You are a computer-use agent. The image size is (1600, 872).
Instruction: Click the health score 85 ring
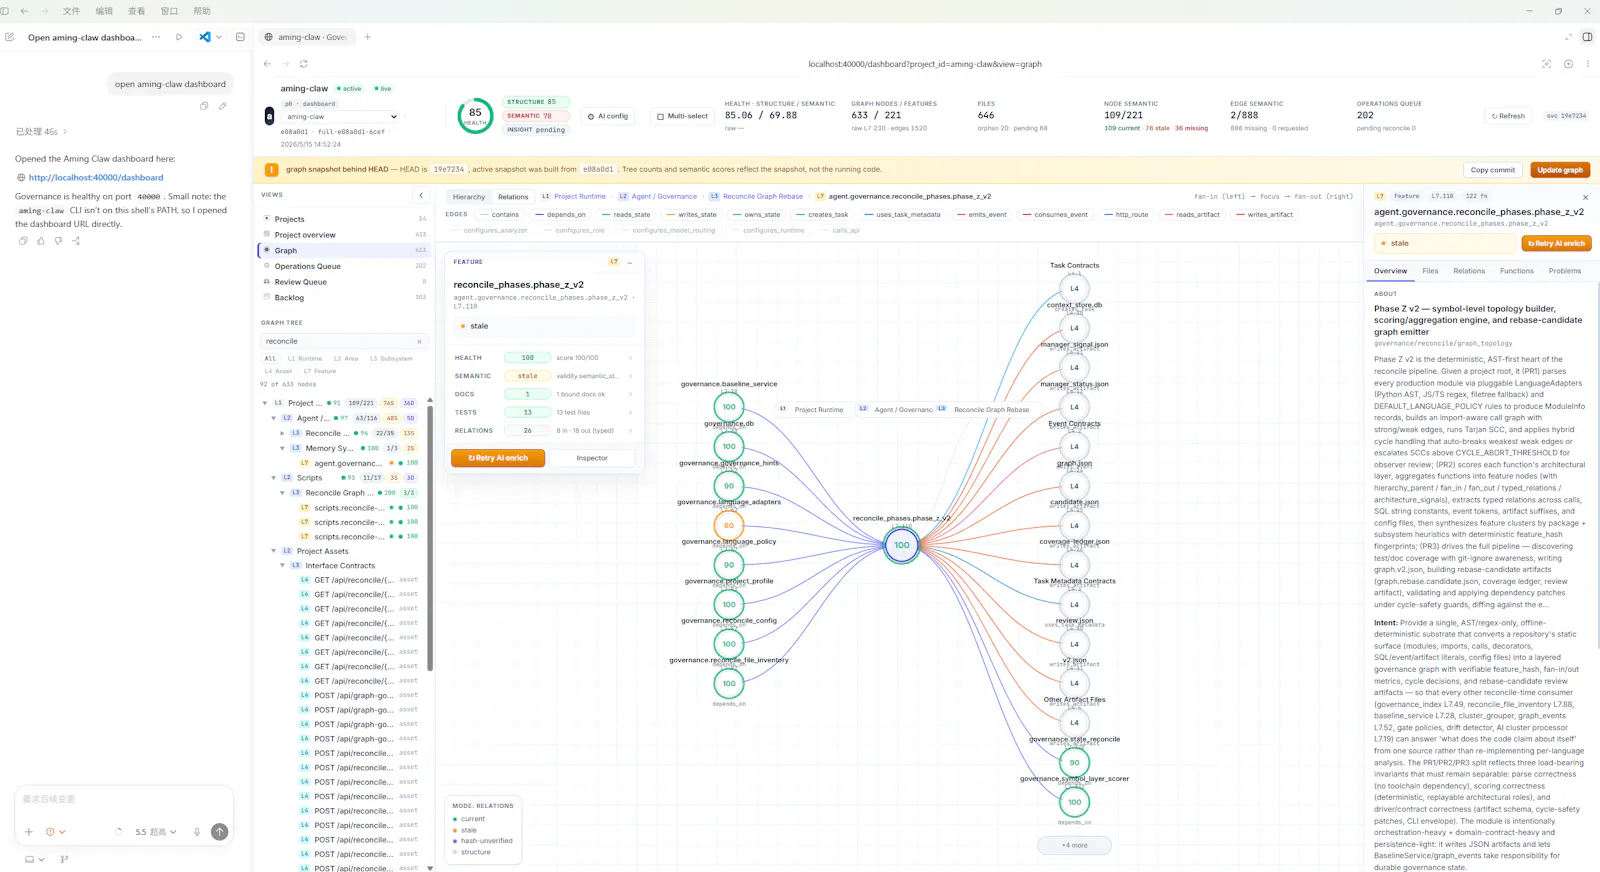click(x=475, y=116)
